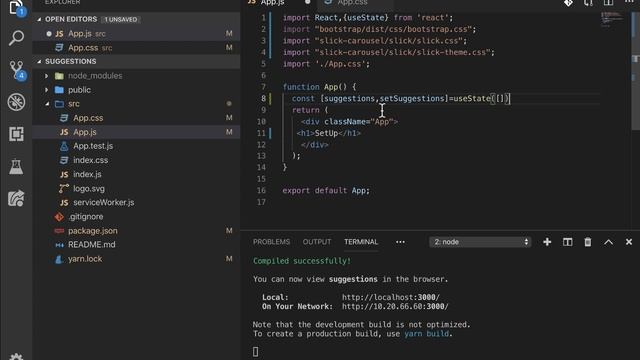Maximize the panel with chevron up
The image size is (640, 360).
click(x=608, y=242)
